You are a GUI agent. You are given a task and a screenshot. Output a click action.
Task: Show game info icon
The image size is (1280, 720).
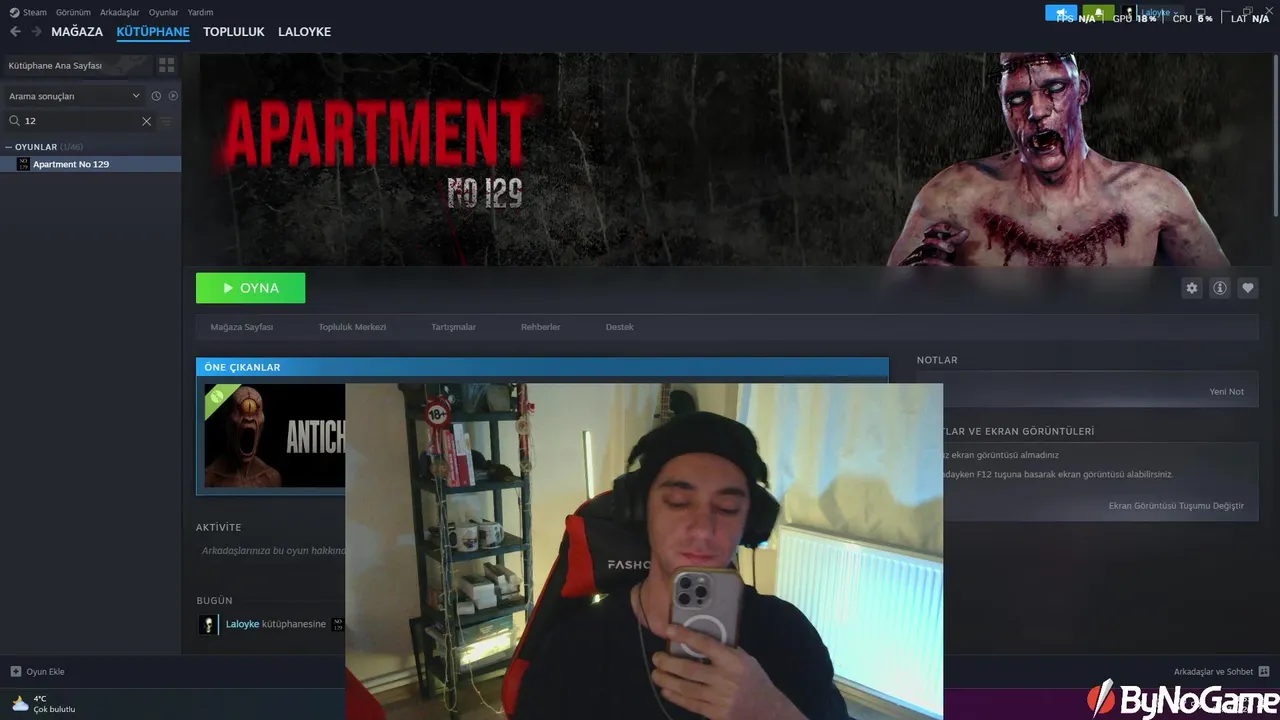(x=1220, y=288)
